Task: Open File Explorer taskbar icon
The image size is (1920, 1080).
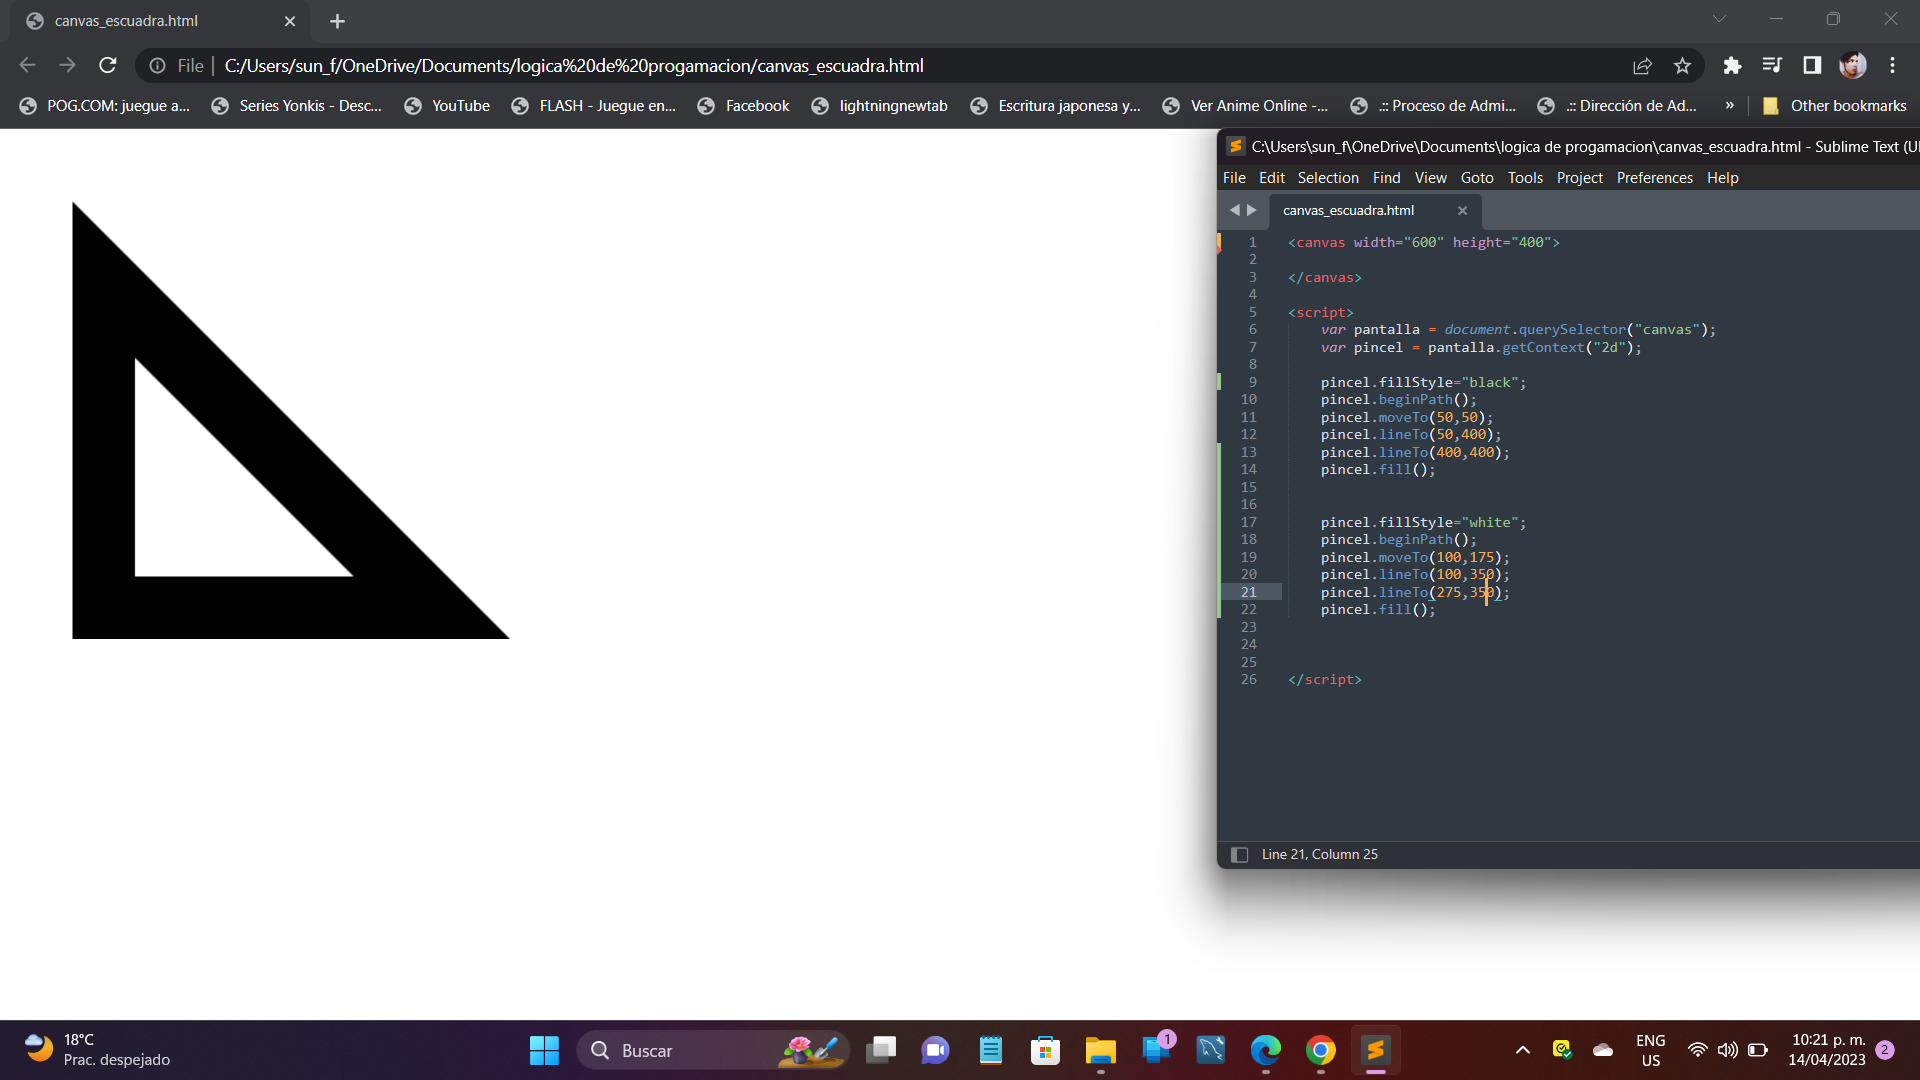Action: click(x=1100, y=1050)
